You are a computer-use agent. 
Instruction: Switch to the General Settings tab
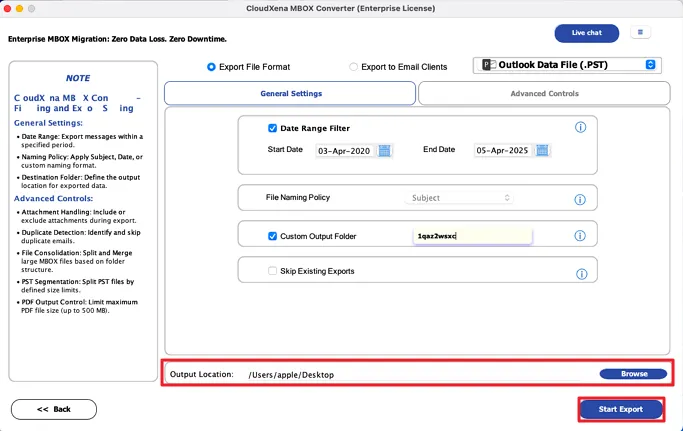tap(290, 93)
